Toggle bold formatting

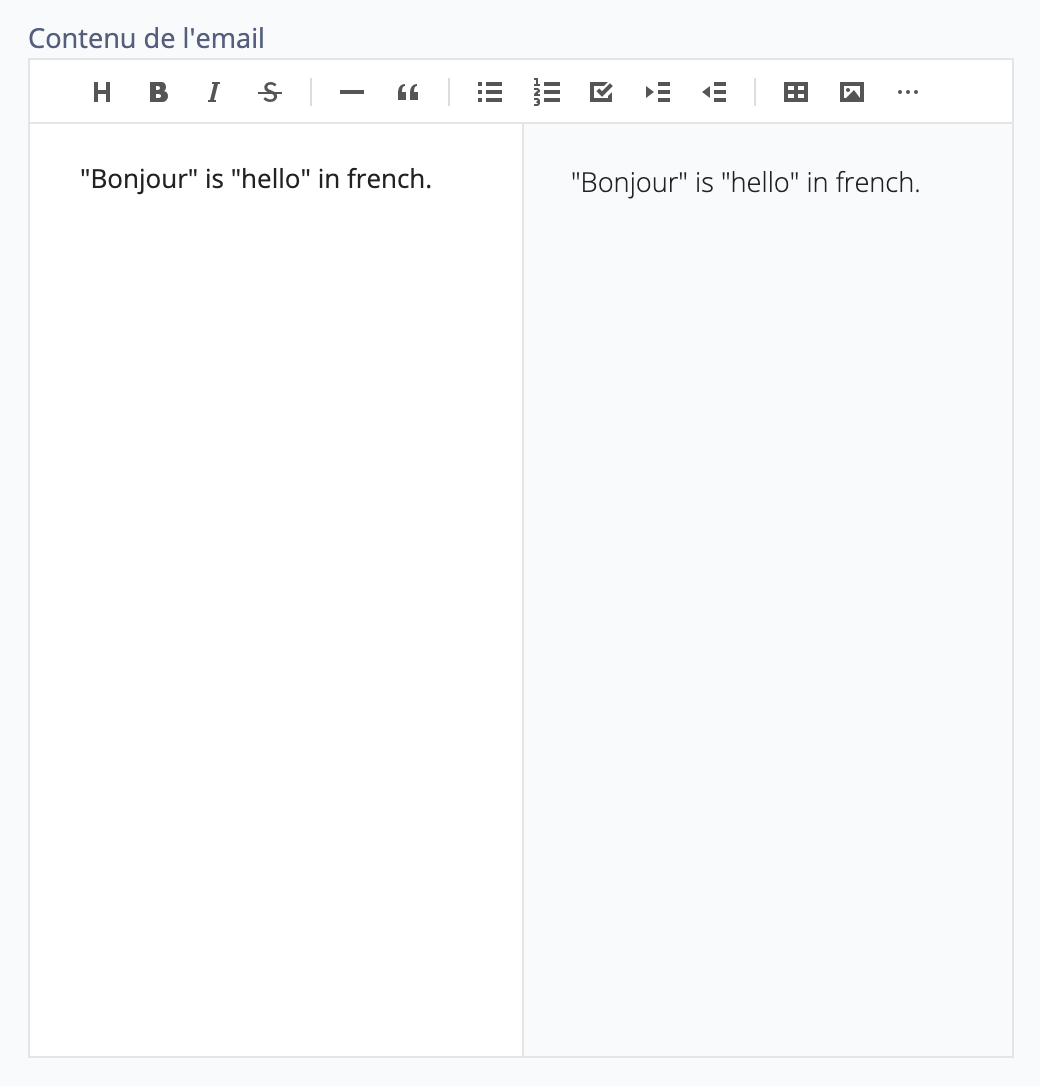158,91
